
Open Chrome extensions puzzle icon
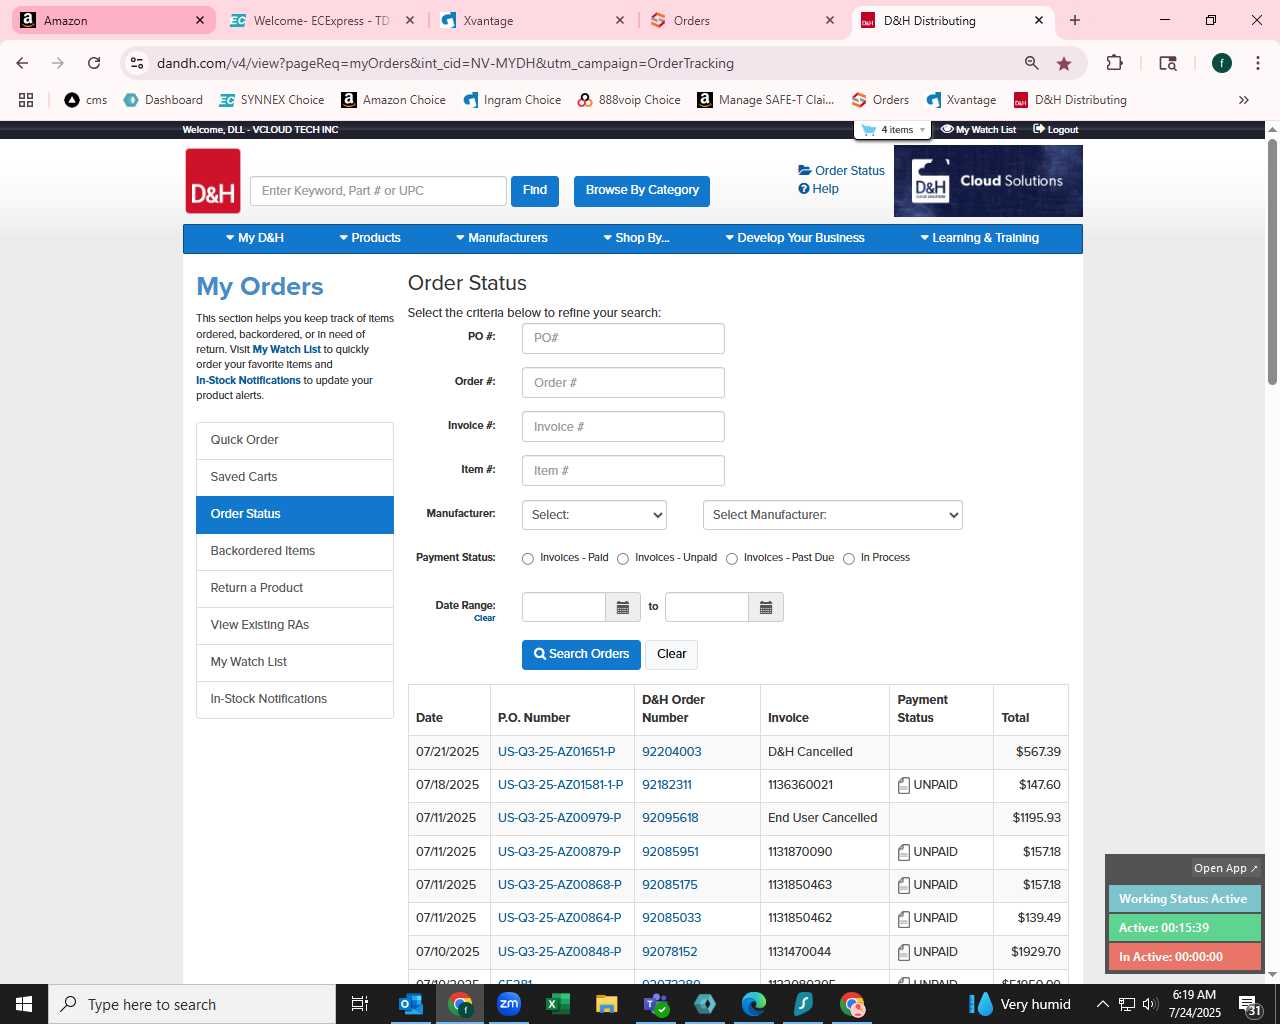(x=1114, y=63)
